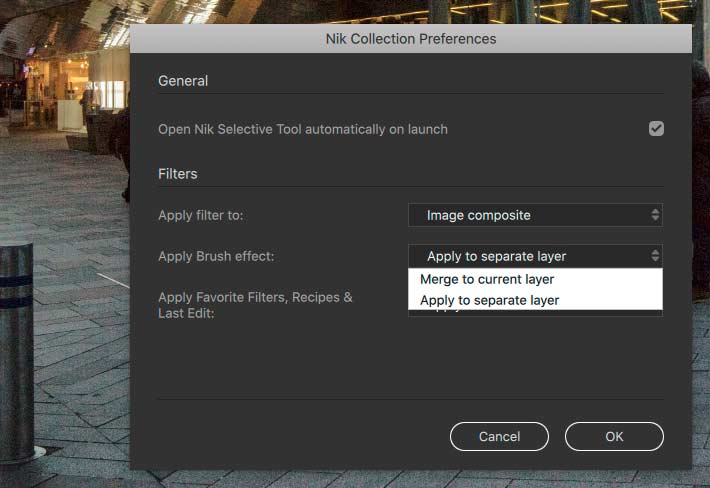Image resolution: width=710 pixels, height=488 pixels.
Task: Click the Filters section heading
Action: (178, 174)
